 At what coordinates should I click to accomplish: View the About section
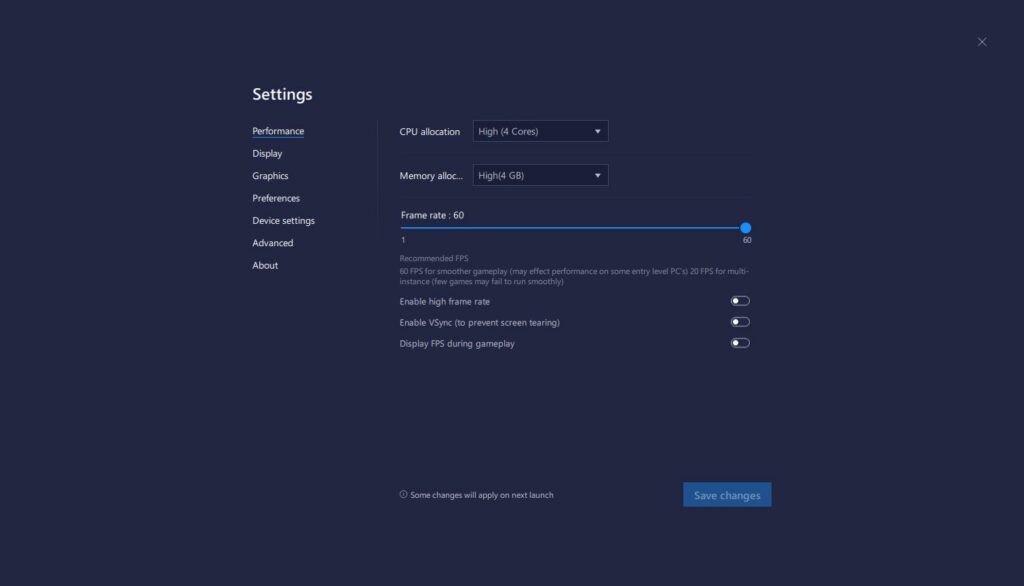(264, 265)
